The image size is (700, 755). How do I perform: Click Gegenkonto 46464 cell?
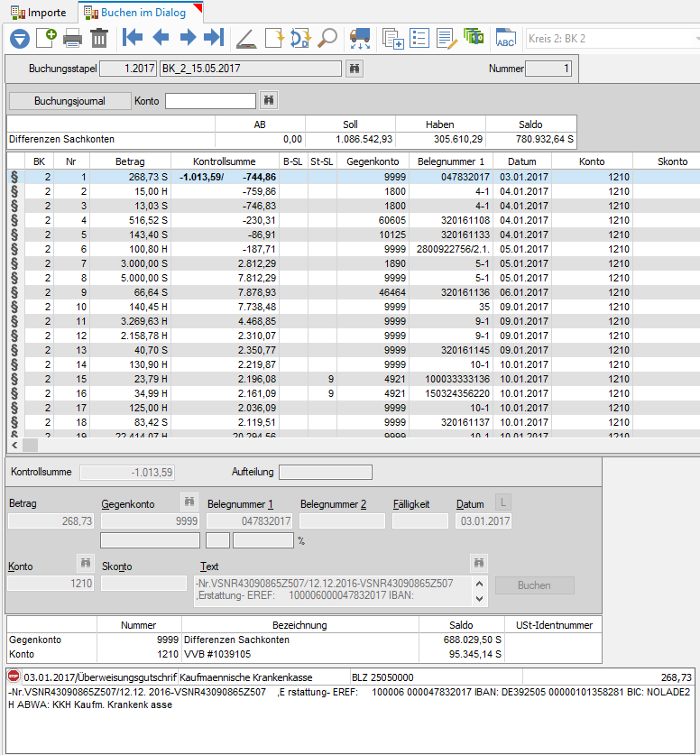coord(373,292)
